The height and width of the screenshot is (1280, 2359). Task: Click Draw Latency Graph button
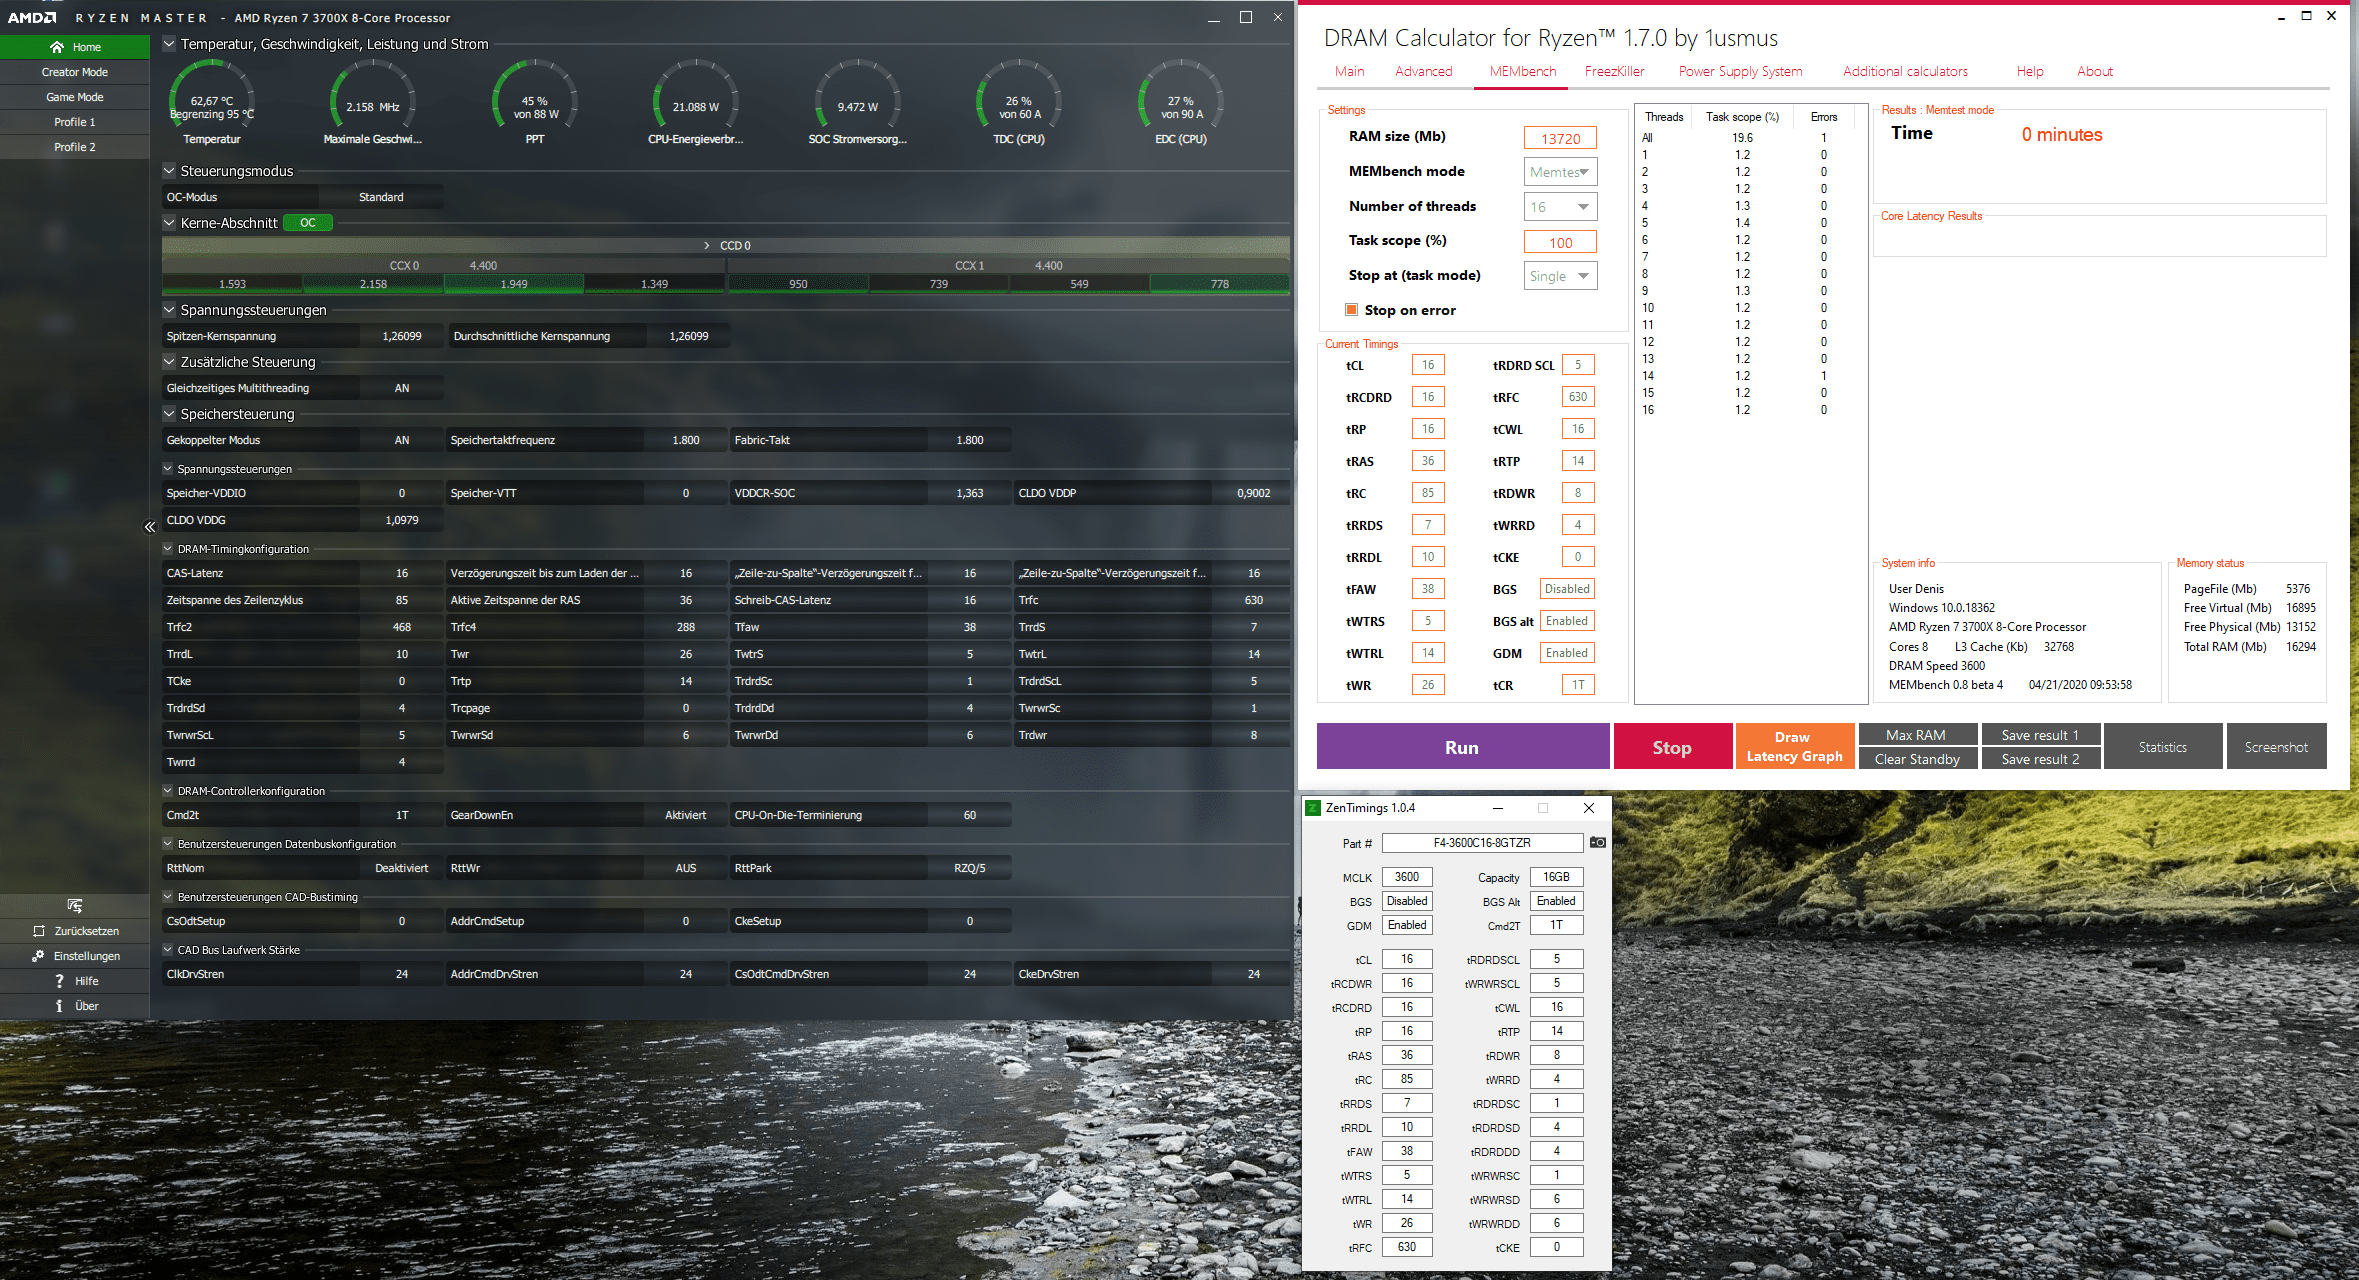[x=1794, y=746]
